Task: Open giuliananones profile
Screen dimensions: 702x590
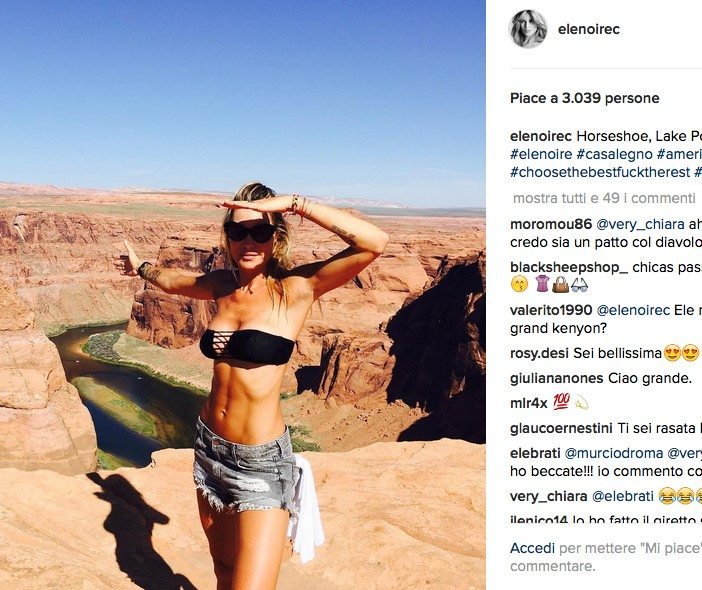Action: (556, 378)
